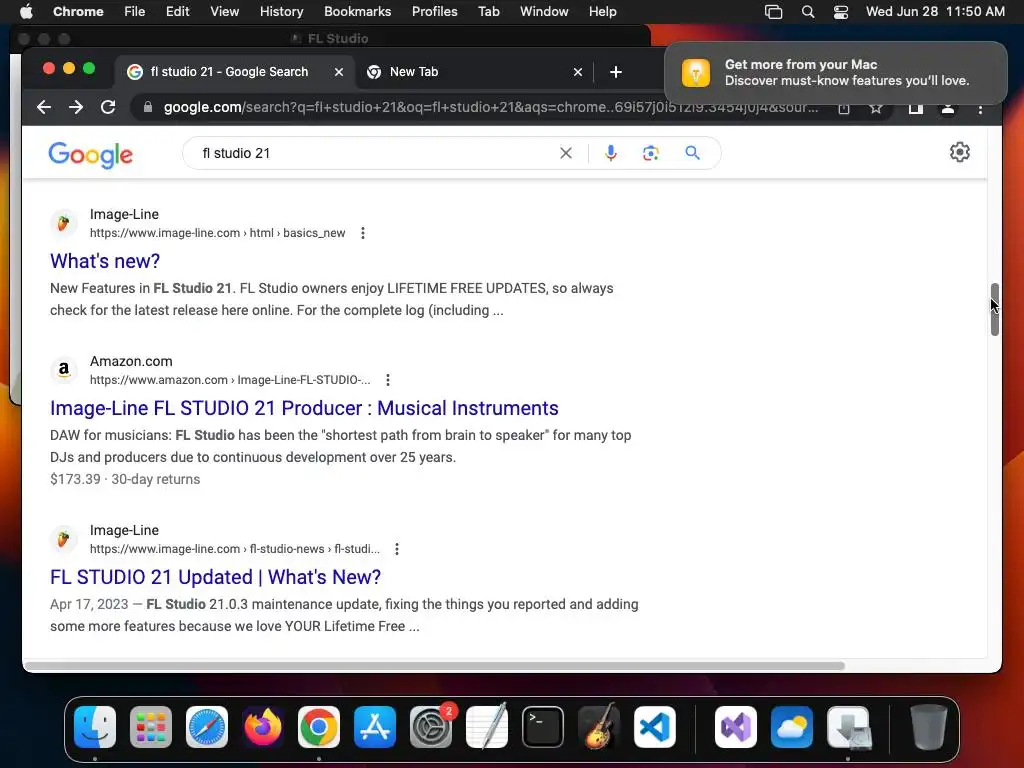Click the address bar URL
Viewport: 1024px width, 768px height.
click(x=490, y=107)
